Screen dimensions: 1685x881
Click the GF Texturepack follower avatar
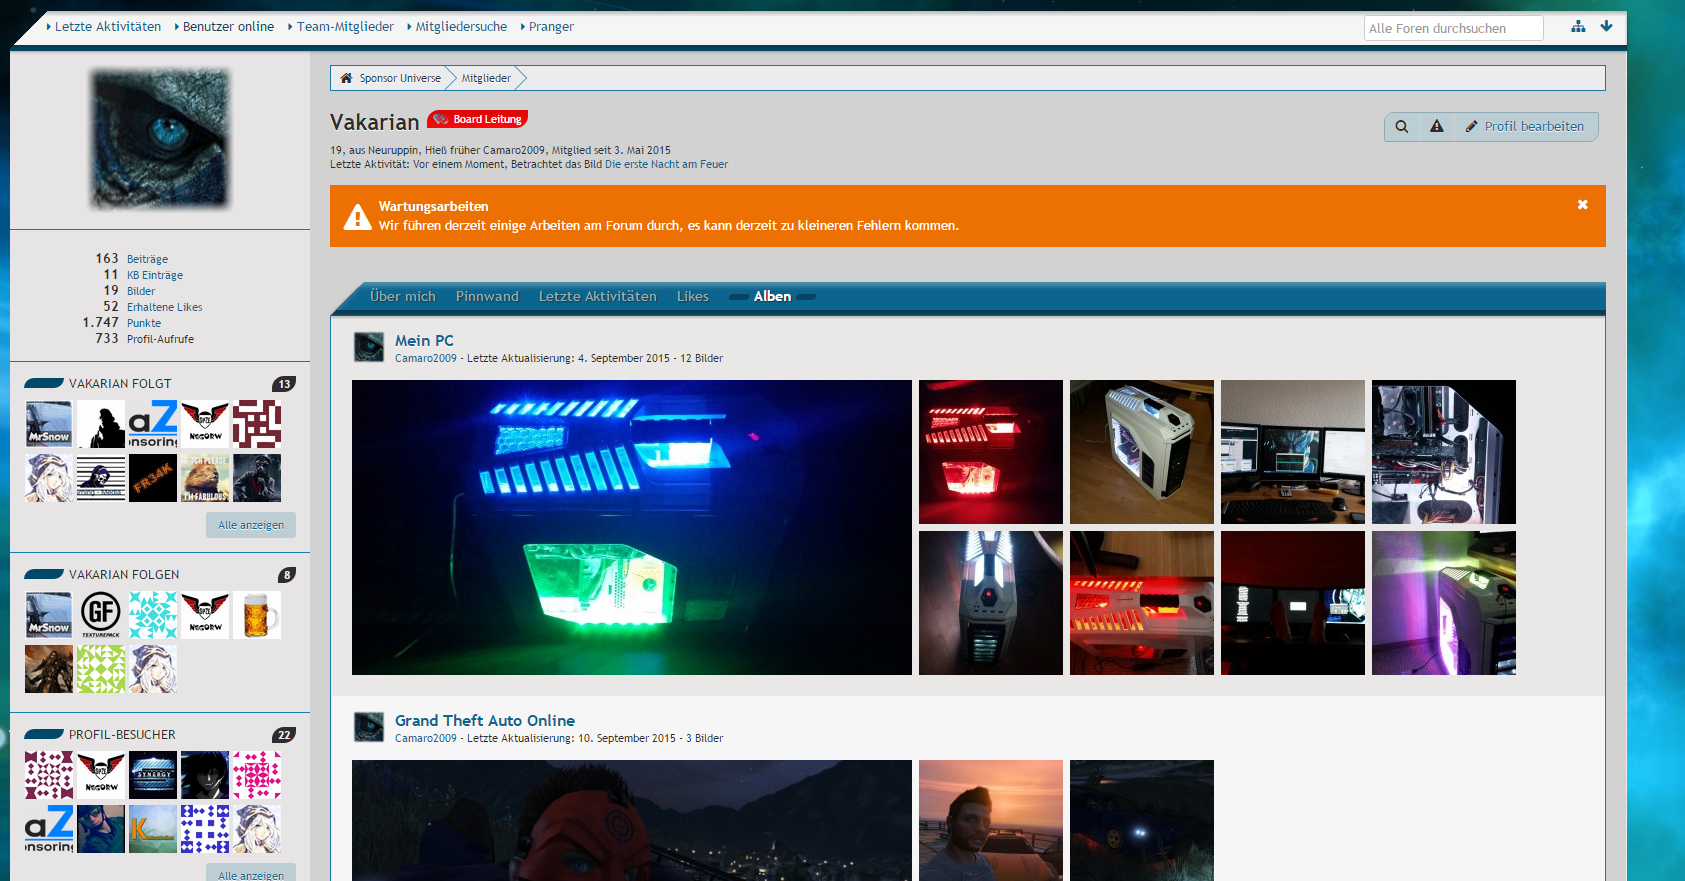coord(101,615)
